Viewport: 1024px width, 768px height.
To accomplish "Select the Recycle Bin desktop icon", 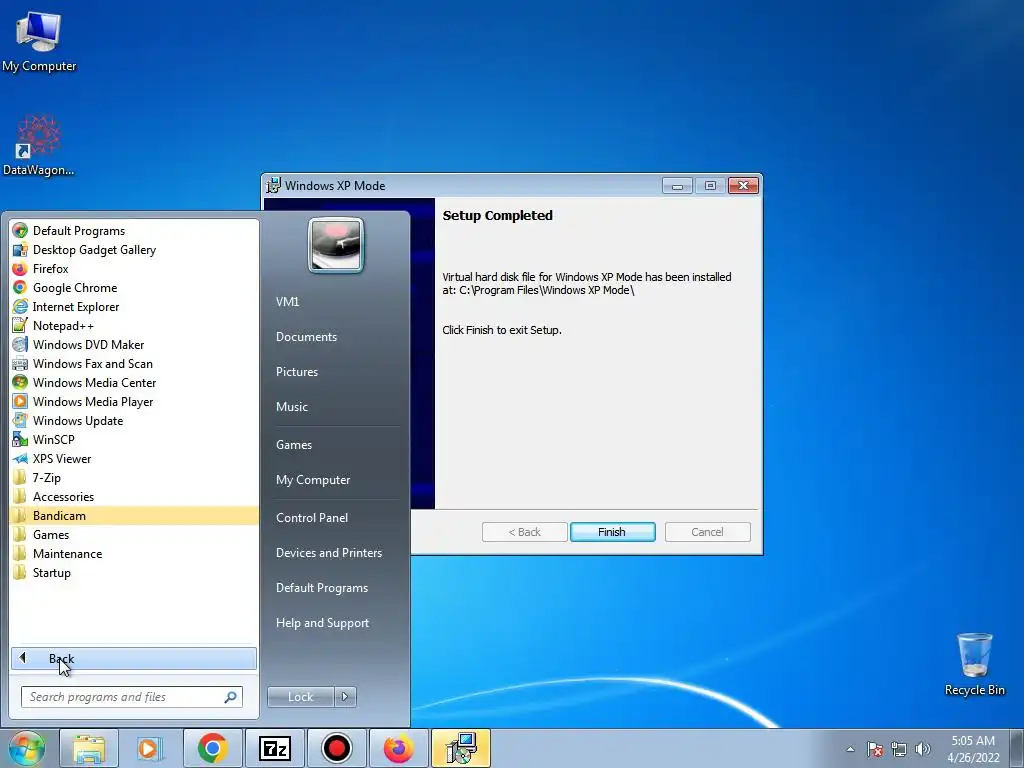I will pos(974,664).
